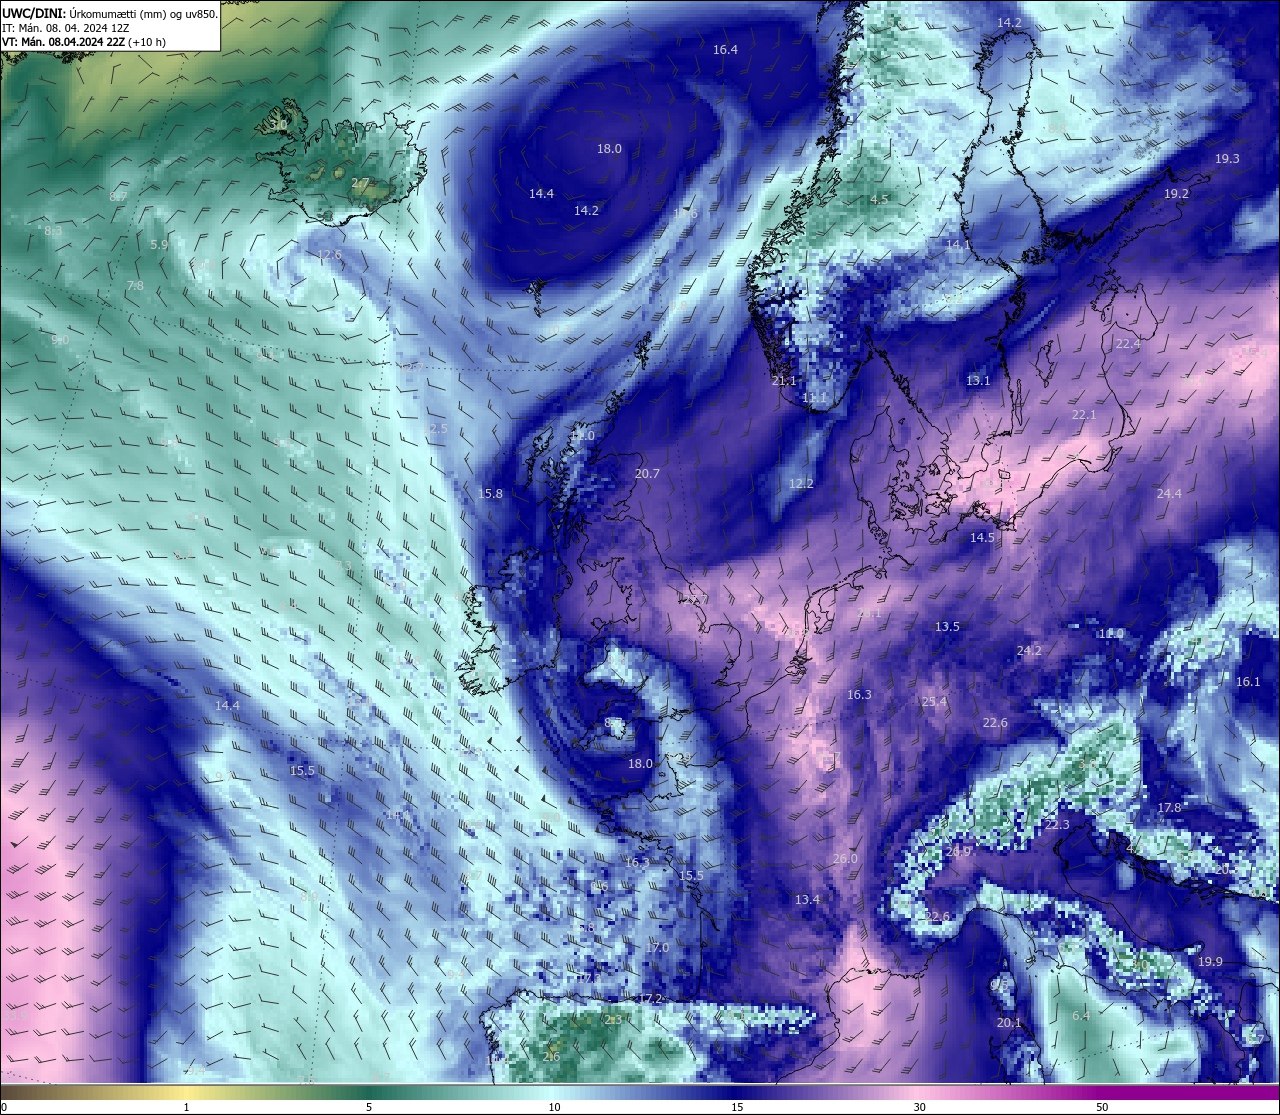Select the 12.2 value label
The image size is (1280, 1115).
pyautogui.click(x=801, y=483)
